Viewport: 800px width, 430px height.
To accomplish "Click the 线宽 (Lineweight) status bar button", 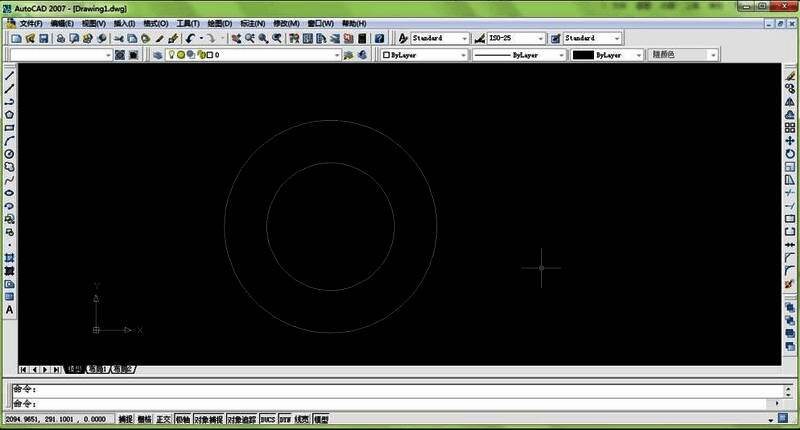I will click(301, 419).
